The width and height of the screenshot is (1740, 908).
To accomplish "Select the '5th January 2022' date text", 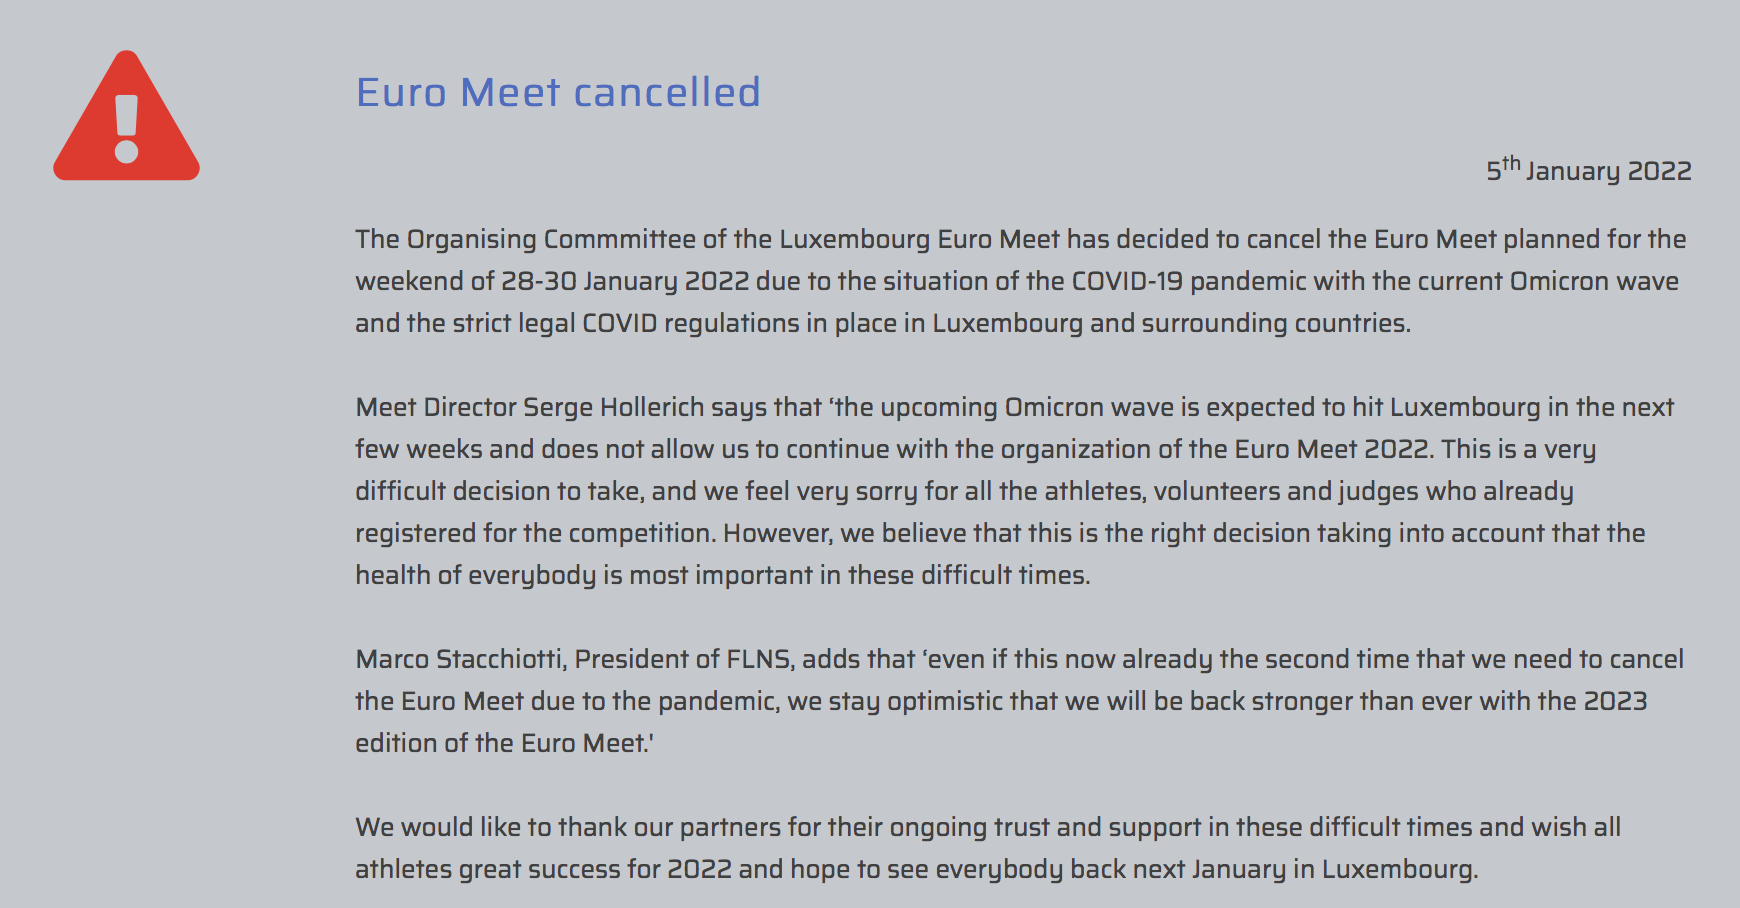I will [x=1588, y=169].
